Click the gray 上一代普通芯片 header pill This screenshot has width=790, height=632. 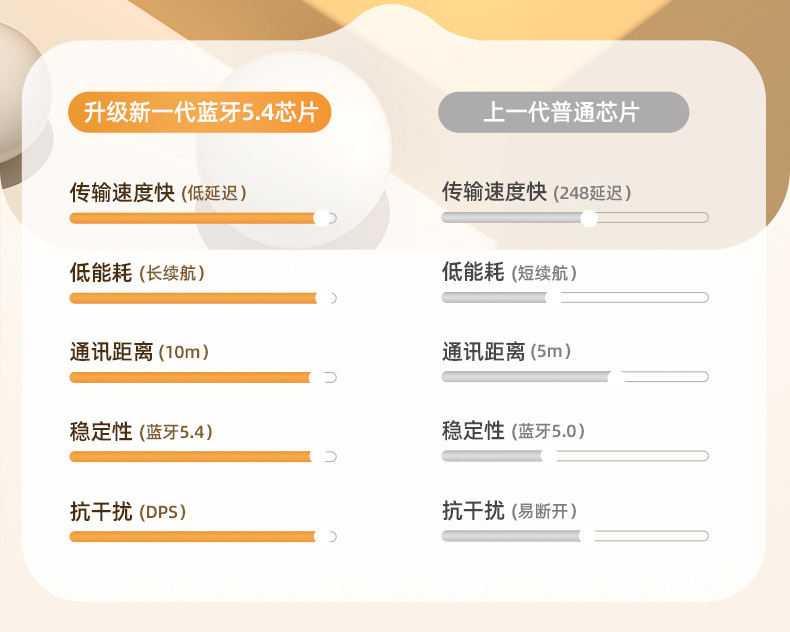point(563,112)
